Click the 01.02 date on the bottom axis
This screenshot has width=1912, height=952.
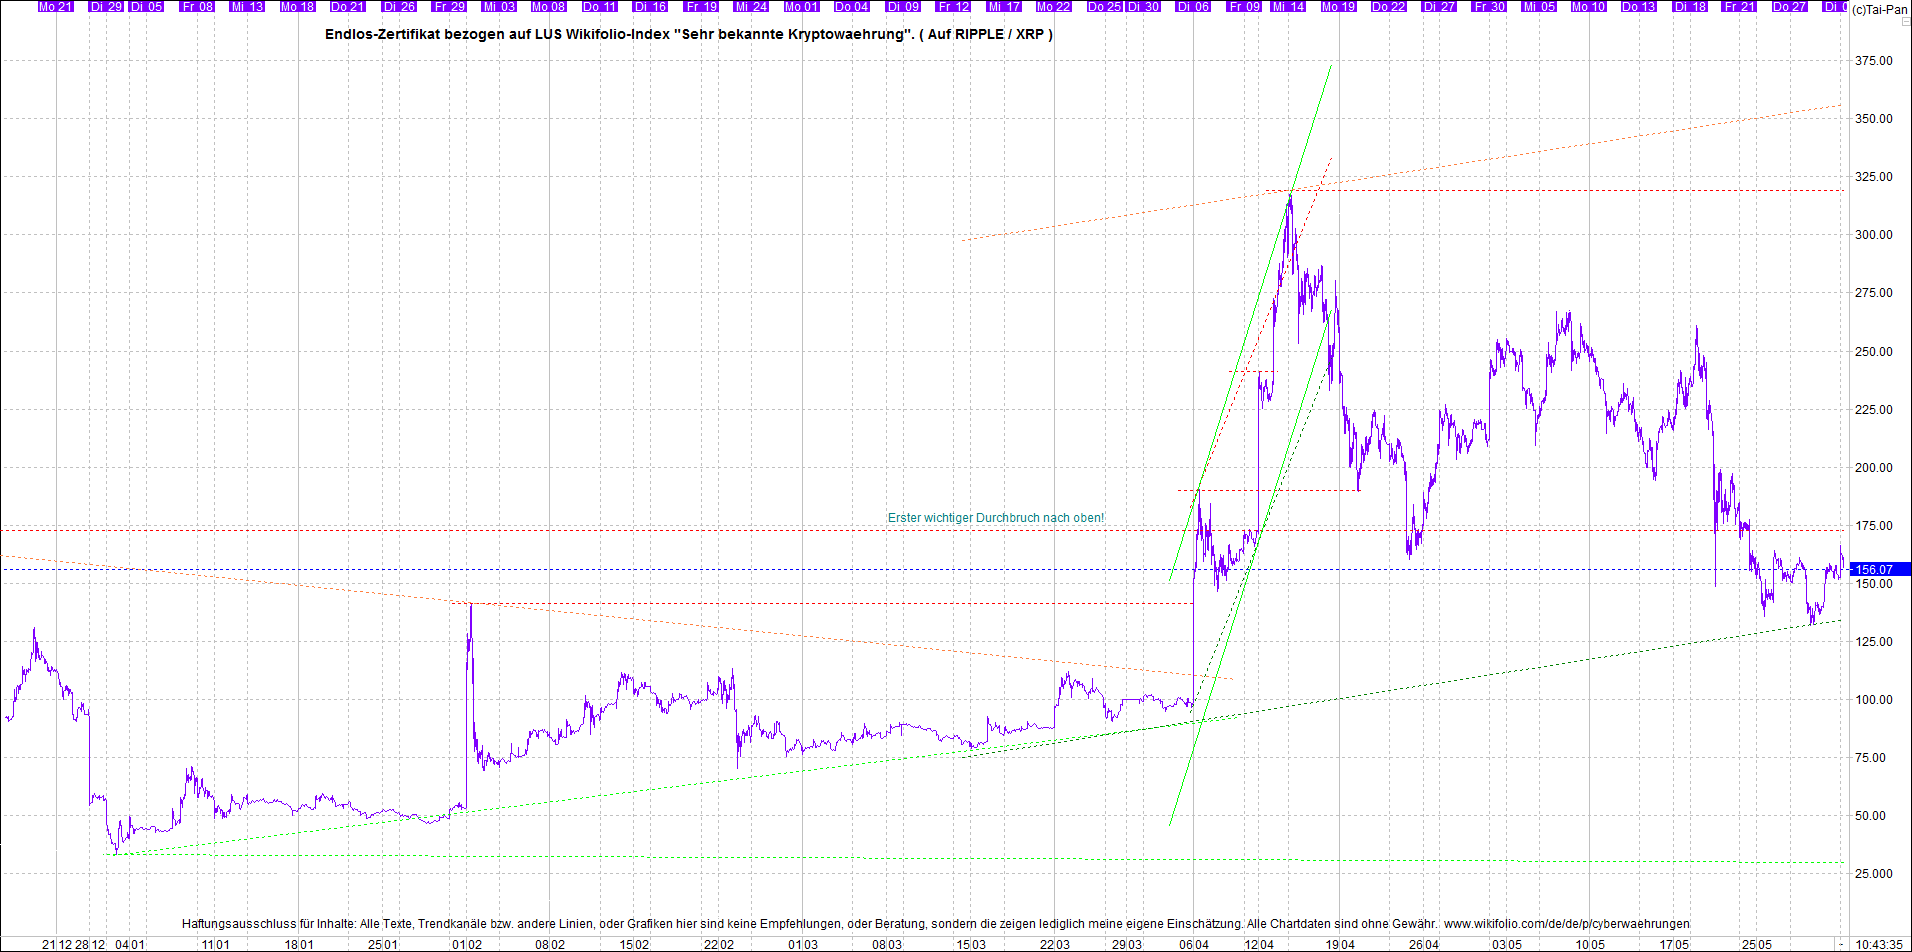[467, 944]
